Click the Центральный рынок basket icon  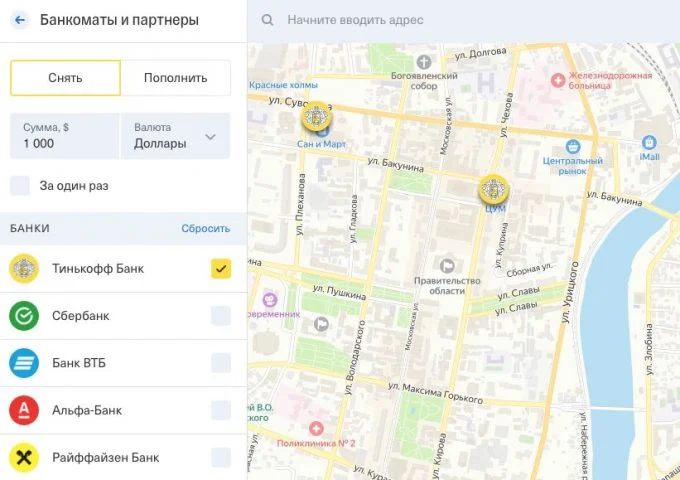coord(573,147)
